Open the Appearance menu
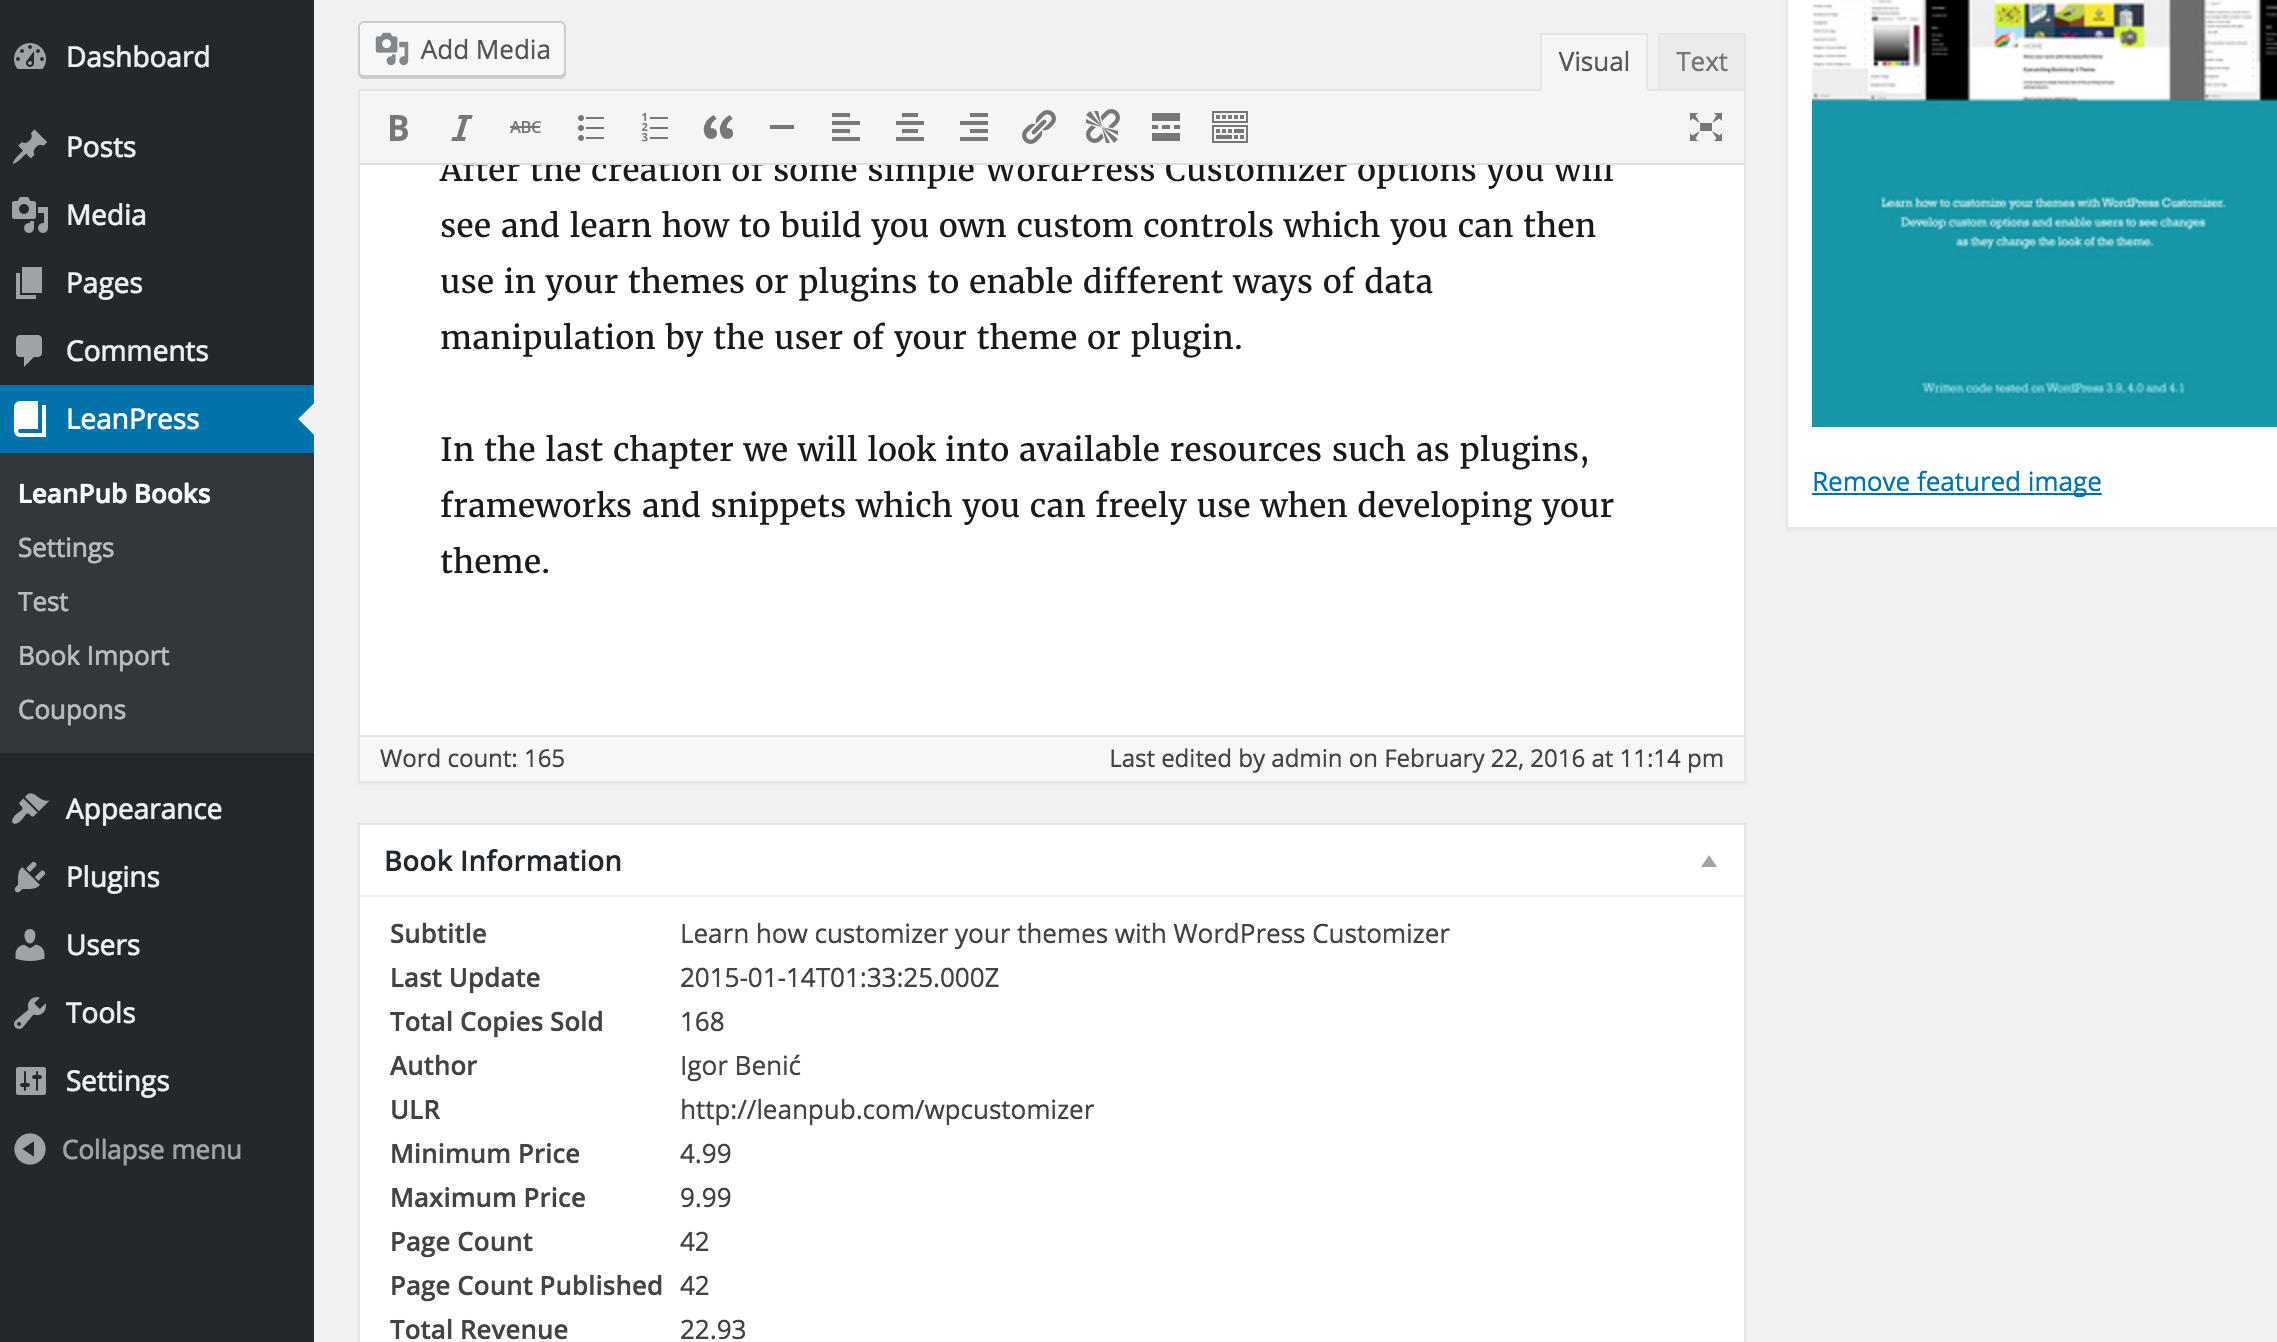The image size is (2277, 1342). pyautogui.click(x=157, y=809)
